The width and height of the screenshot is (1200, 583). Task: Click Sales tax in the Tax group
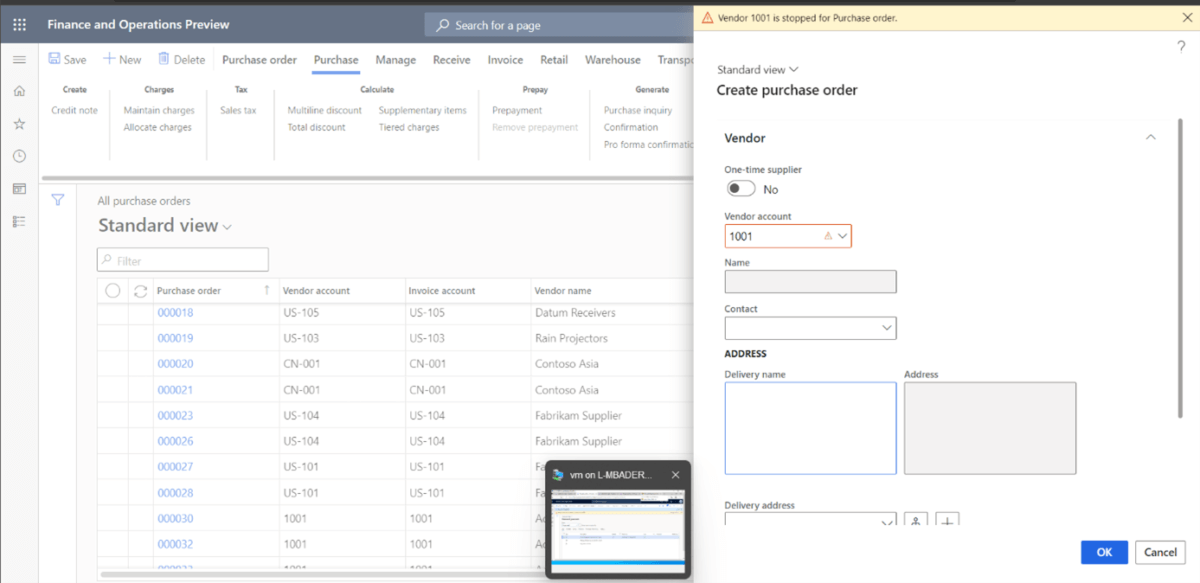[x=238, y=111]
